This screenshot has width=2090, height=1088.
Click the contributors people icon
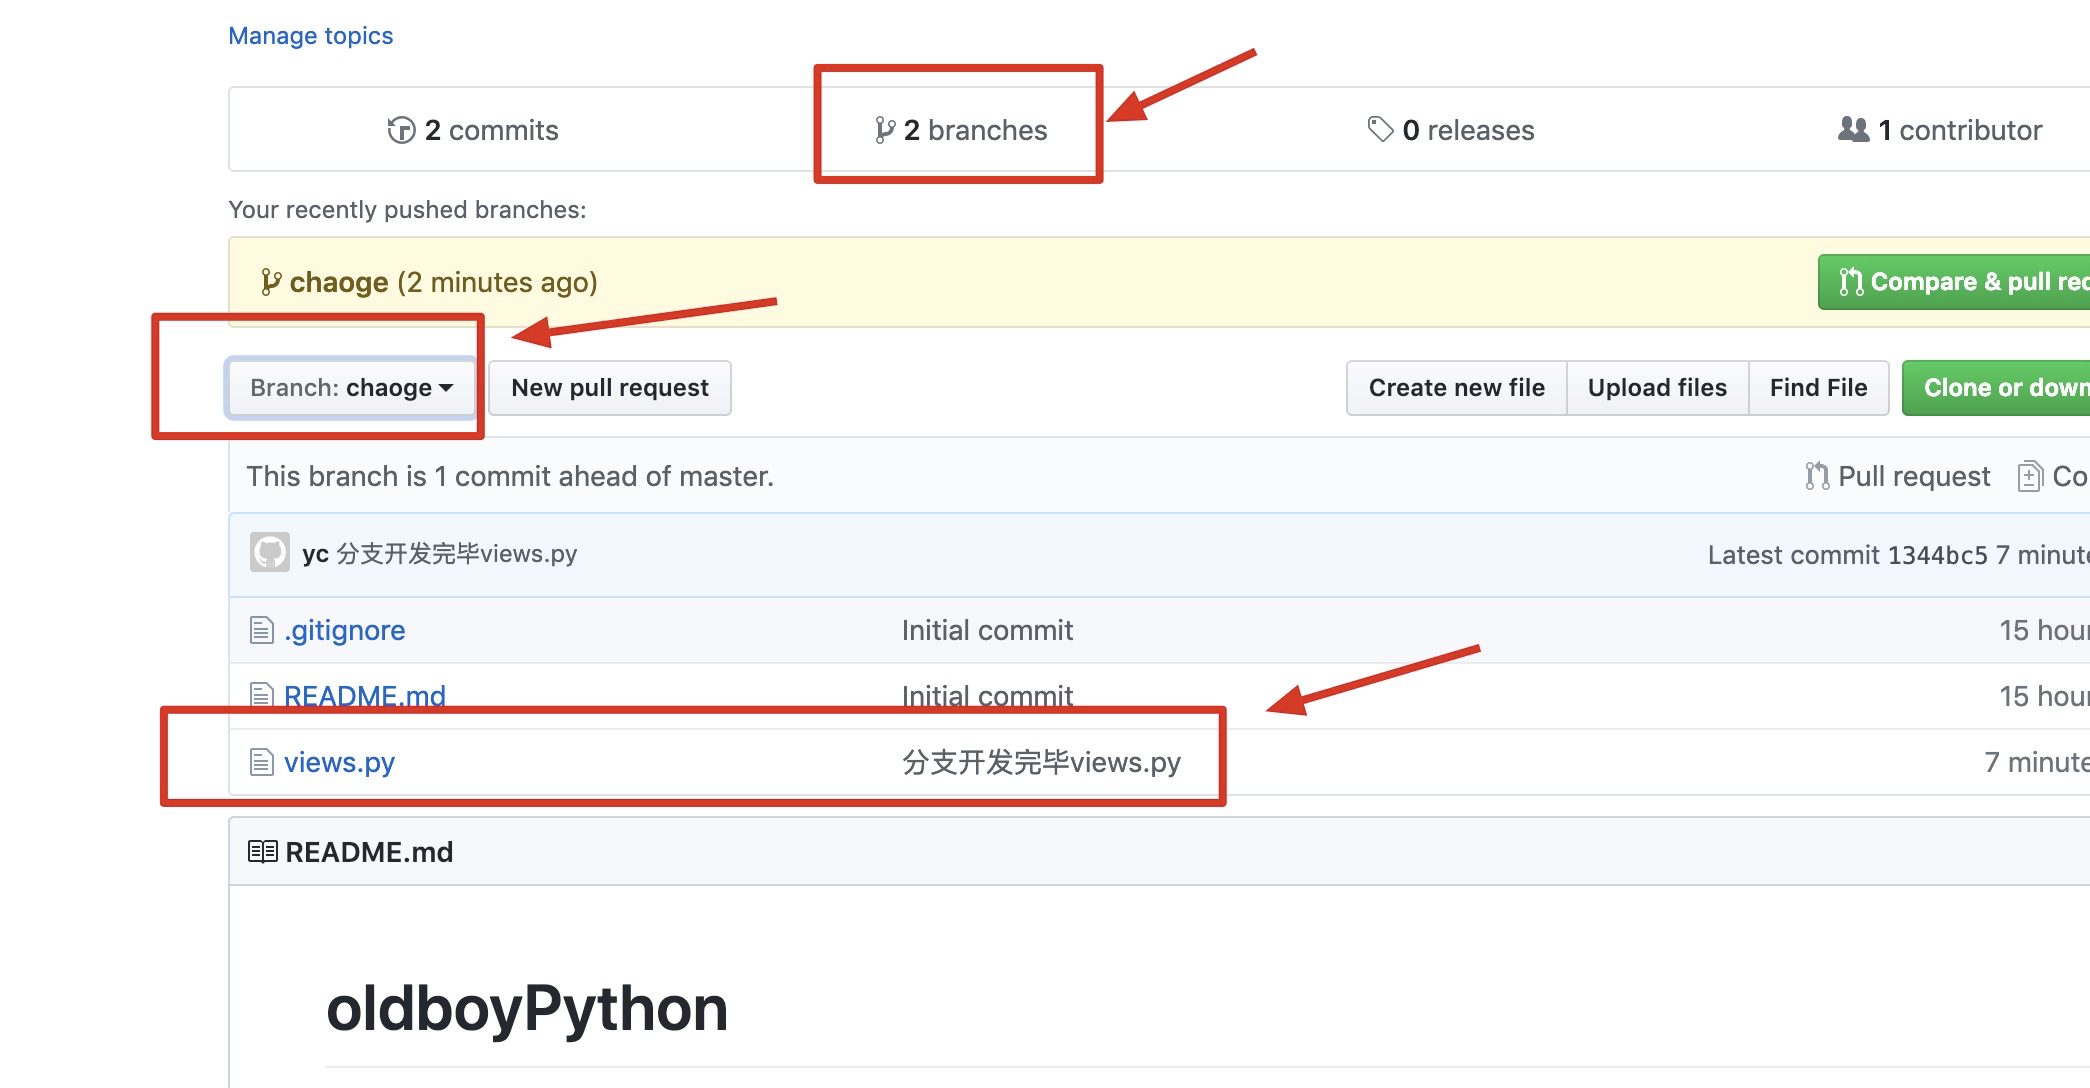pyautogui.click(x=1853, y=129)
